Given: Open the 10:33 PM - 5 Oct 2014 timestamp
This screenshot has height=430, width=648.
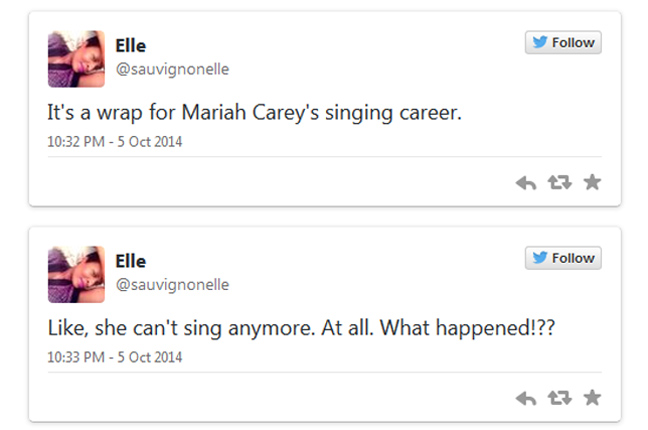Looking at the screenshot, I should click(115, 357).
